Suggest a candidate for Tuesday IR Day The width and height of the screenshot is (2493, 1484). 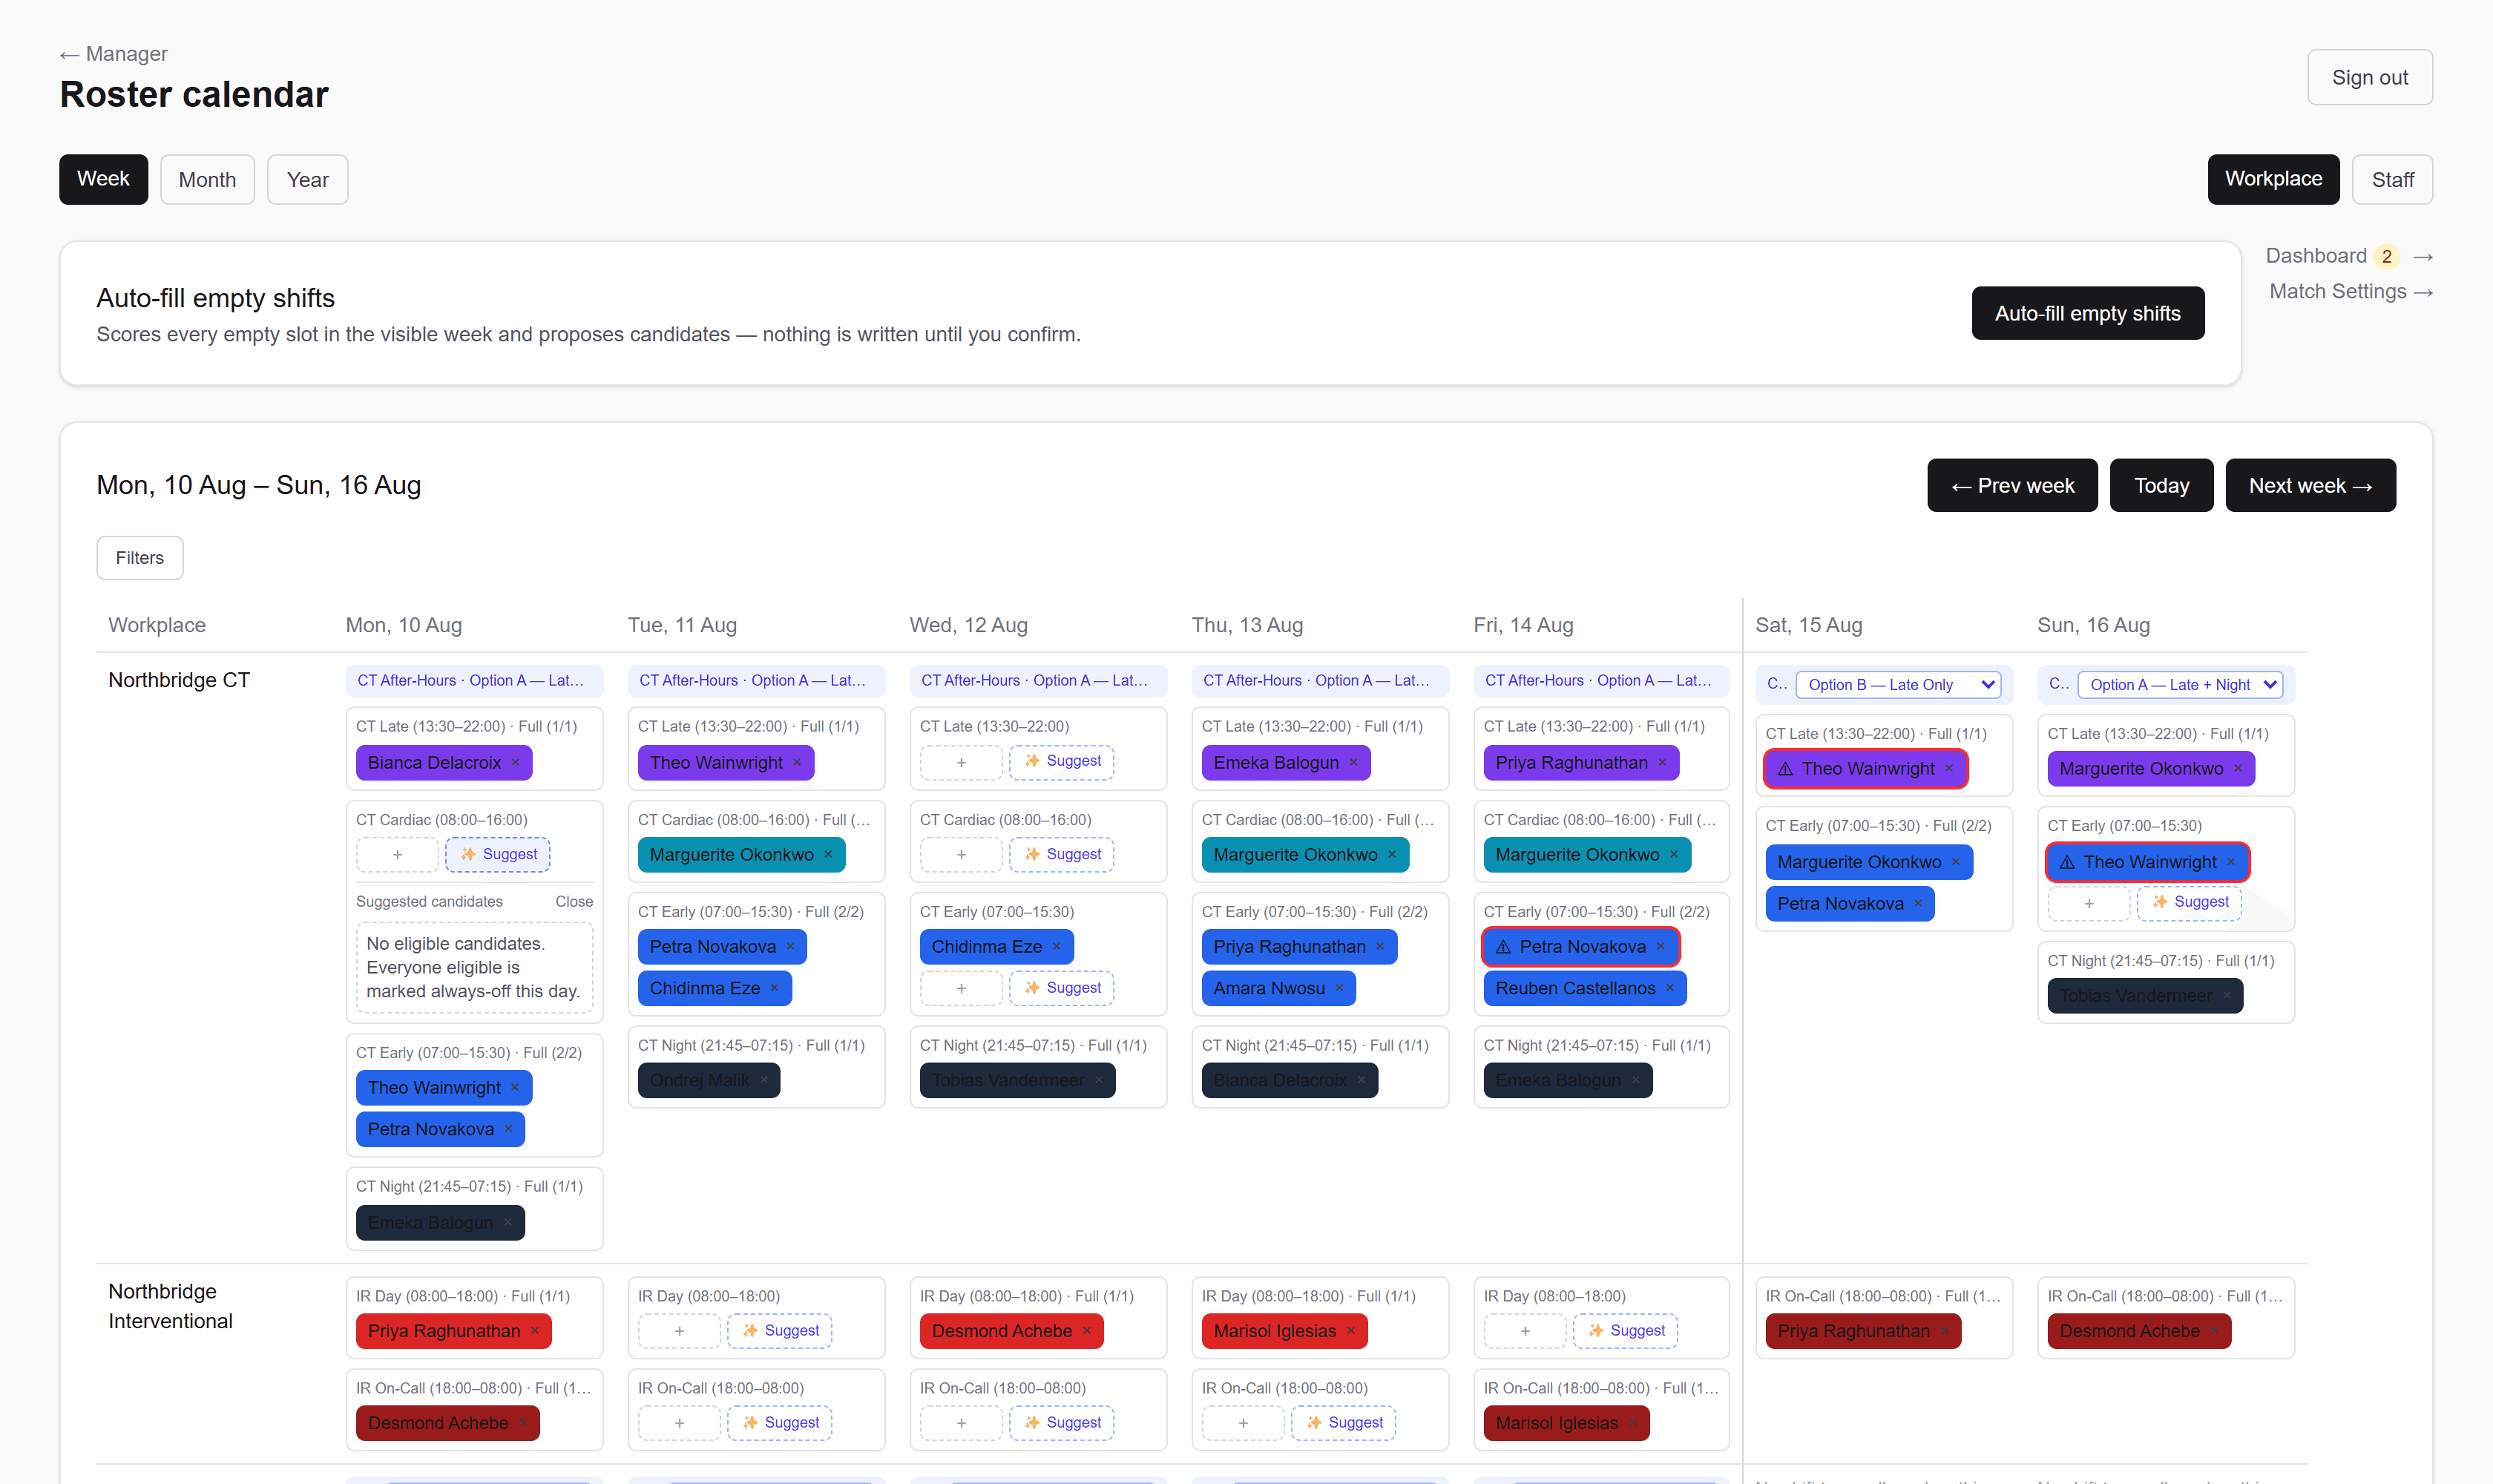click(780, 1331)
